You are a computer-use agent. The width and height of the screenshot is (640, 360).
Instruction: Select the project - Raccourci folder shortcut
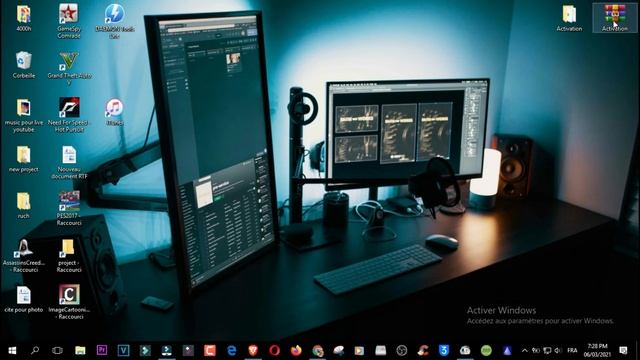point(69,256)
